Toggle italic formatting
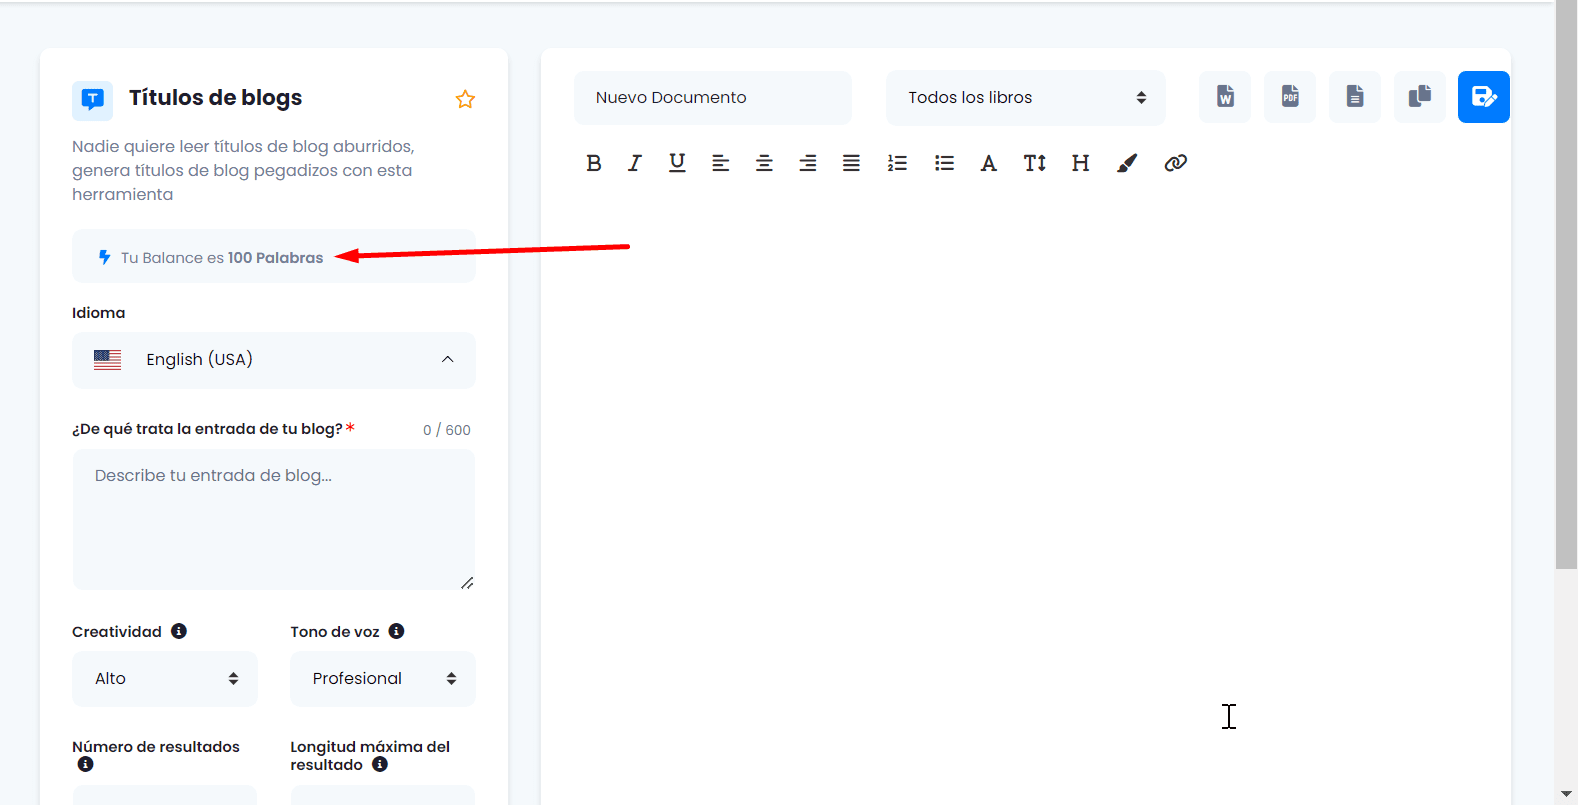The width and height of the screenshot is (1578, 805). 635,163
